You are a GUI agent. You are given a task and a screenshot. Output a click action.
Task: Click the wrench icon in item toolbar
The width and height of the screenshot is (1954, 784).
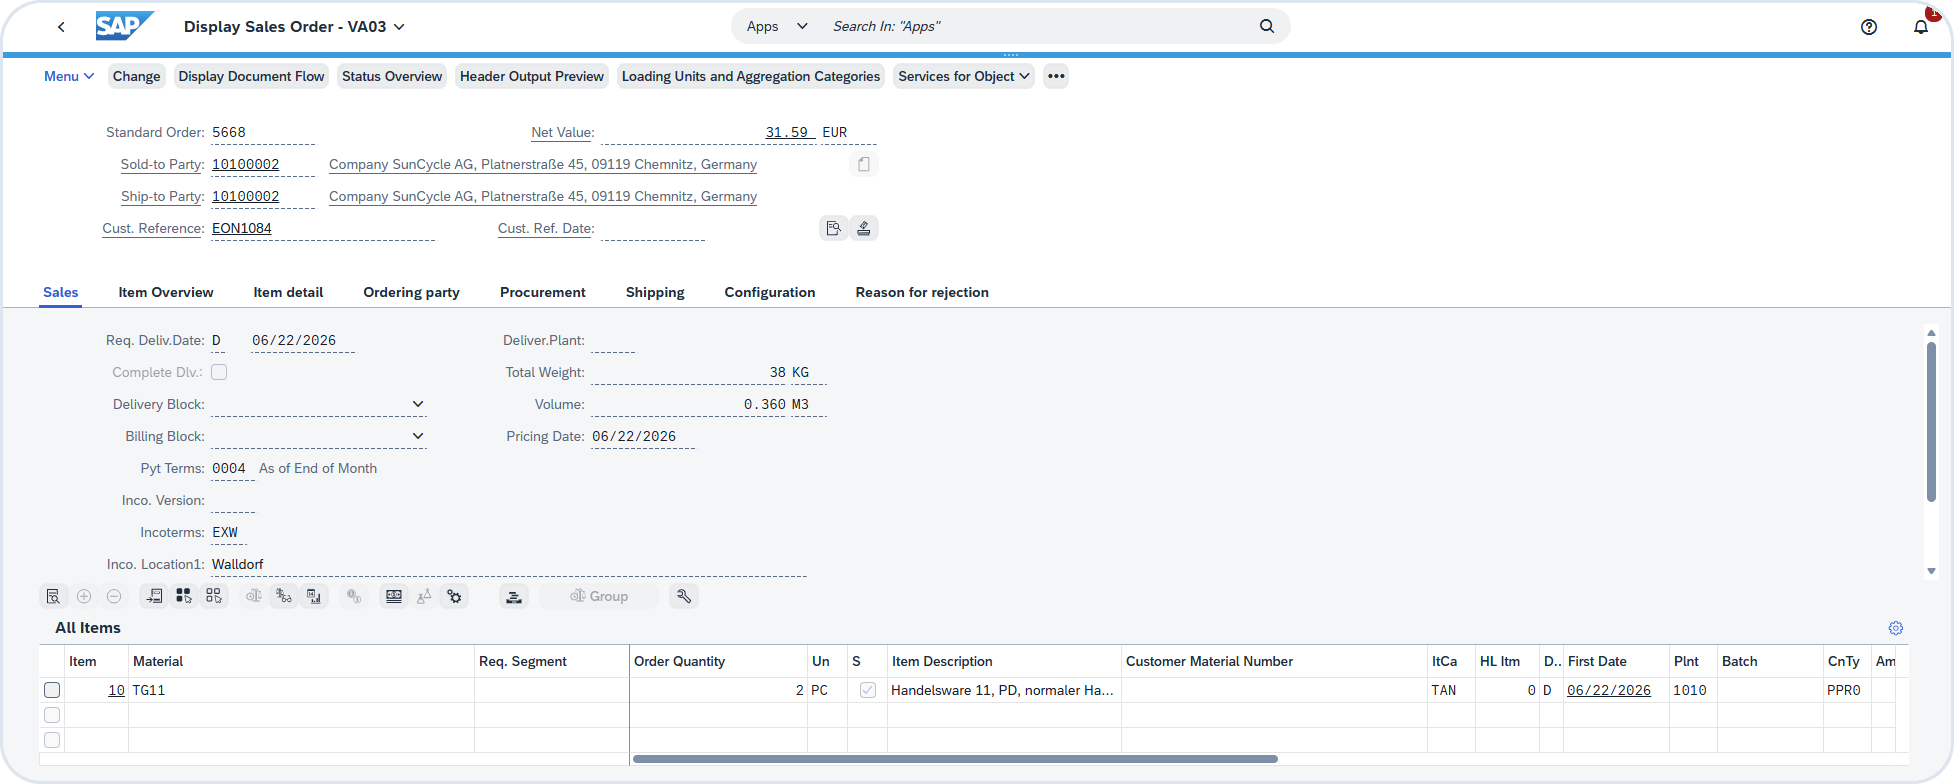[684, 596]
